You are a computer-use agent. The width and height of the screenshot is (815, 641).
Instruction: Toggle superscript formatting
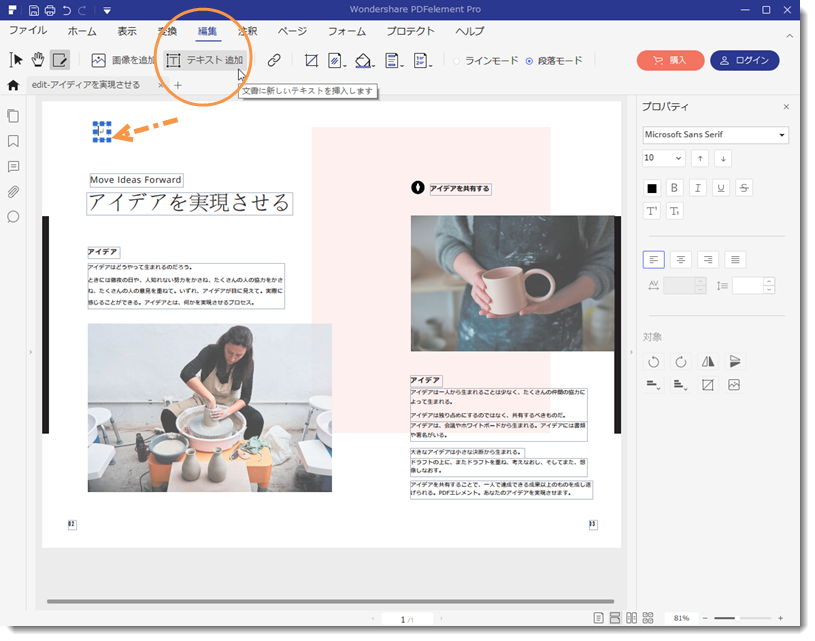pos(651,211)
